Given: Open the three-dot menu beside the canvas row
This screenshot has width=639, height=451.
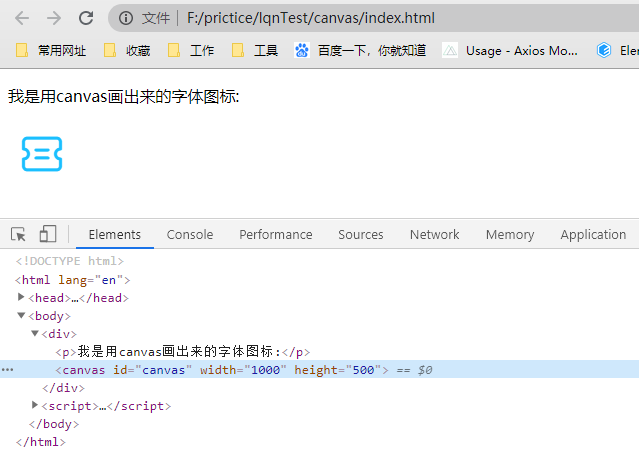Looking at the screenshot, I should point(8,370).
